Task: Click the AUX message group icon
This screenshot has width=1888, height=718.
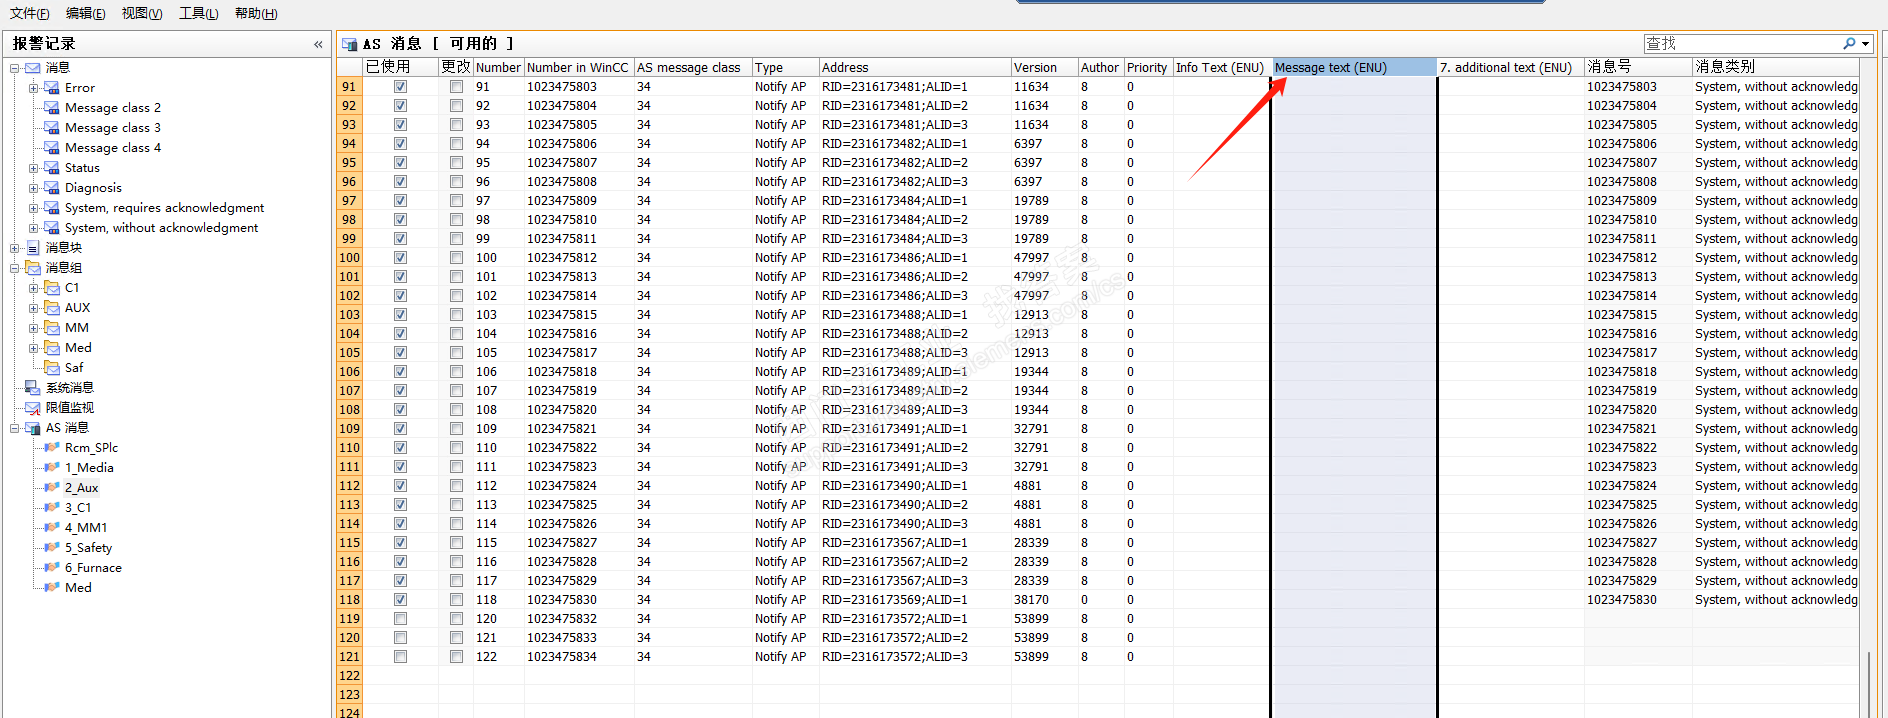Action: tap(52, 308)
